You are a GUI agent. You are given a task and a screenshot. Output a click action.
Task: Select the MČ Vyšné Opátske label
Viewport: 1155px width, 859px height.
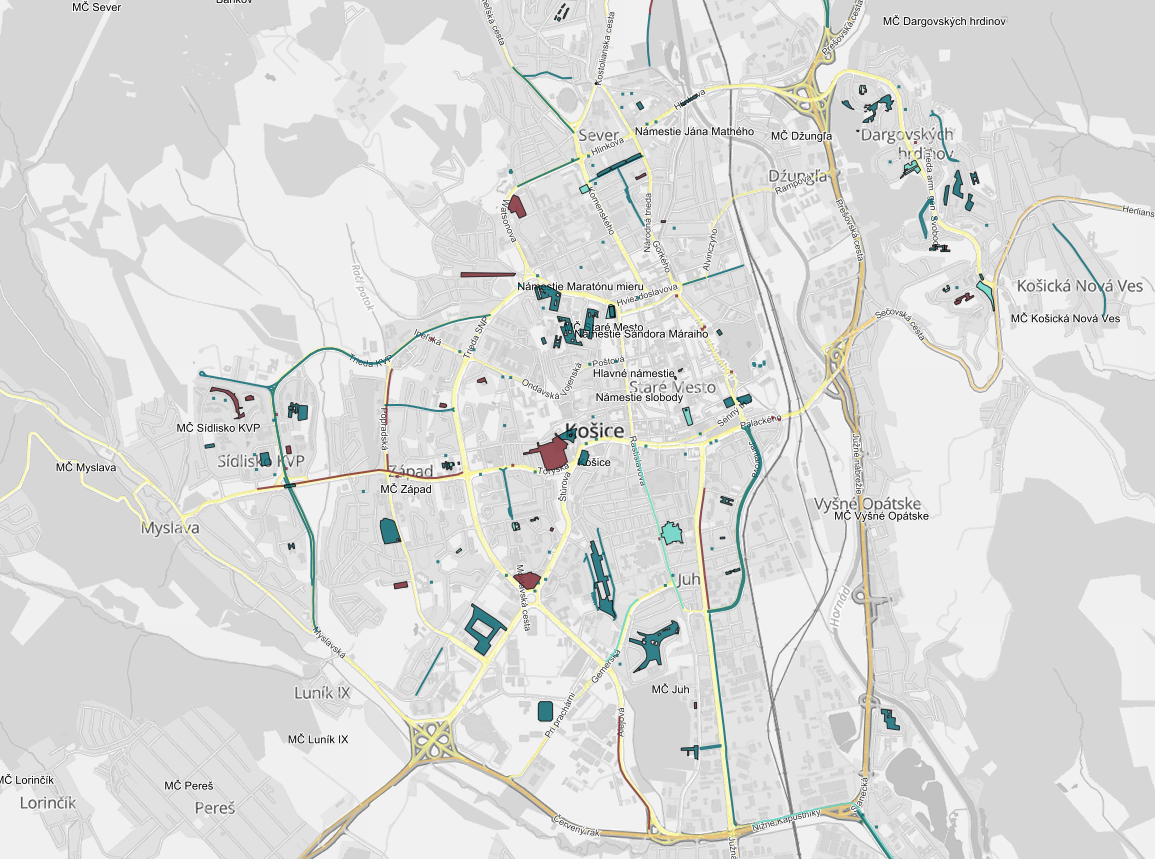tap(881, 516)
